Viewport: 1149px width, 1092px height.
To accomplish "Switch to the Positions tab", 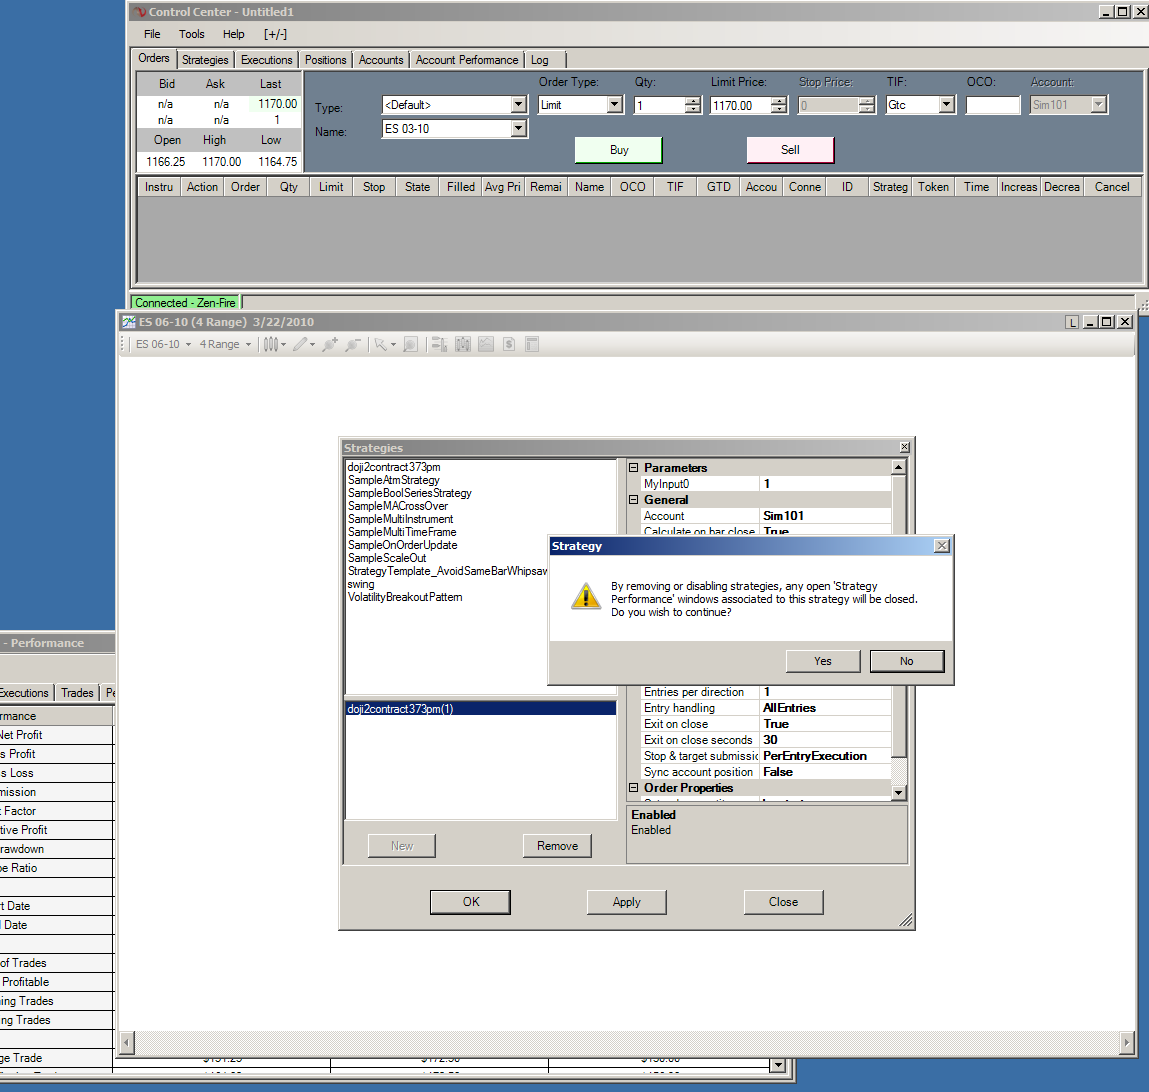I will coord(325,60).
